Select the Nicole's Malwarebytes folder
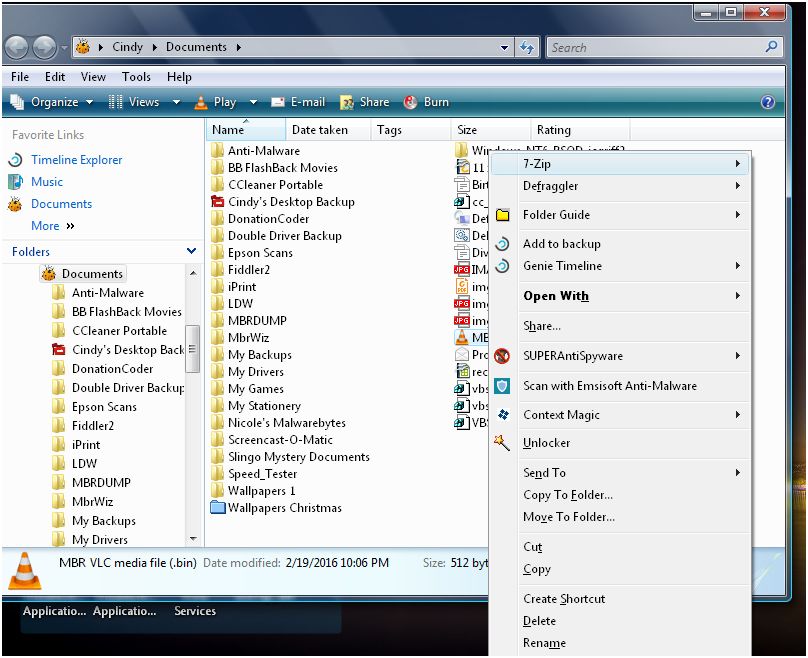 (x=287, y=423)
